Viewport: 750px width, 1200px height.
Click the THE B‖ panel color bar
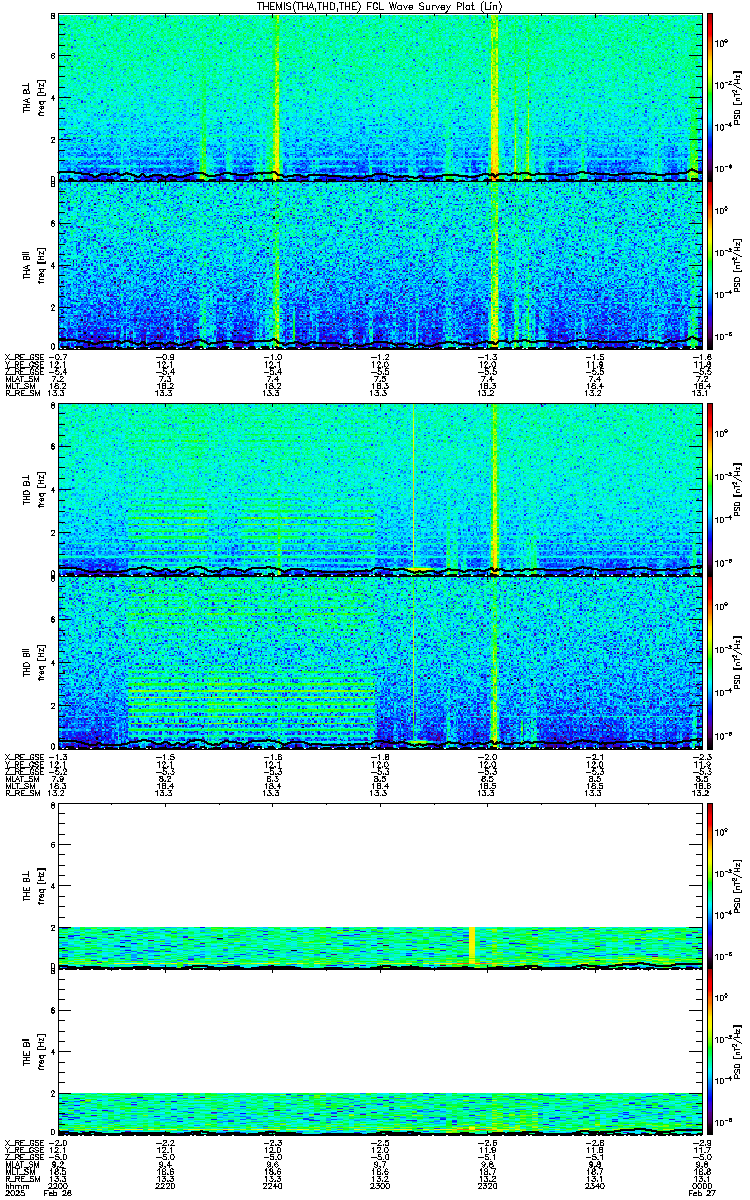pyautogui.click(x=709, y=1053)
